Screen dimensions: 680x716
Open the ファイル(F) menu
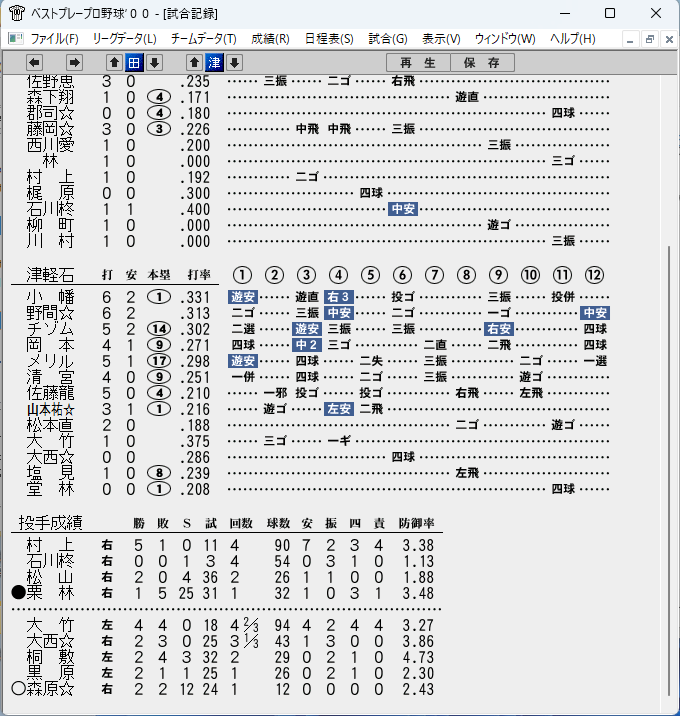click(x=54, y=39)
